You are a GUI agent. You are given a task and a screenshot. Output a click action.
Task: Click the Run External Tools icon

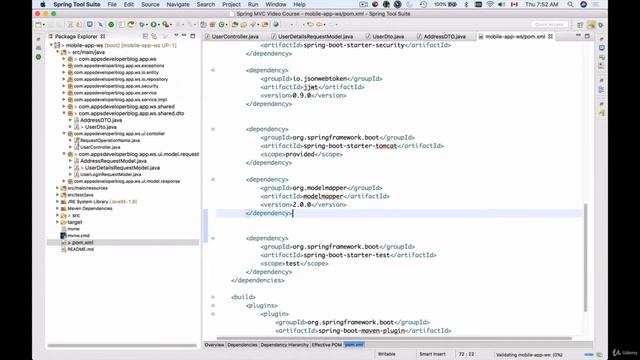pos(165,25)
